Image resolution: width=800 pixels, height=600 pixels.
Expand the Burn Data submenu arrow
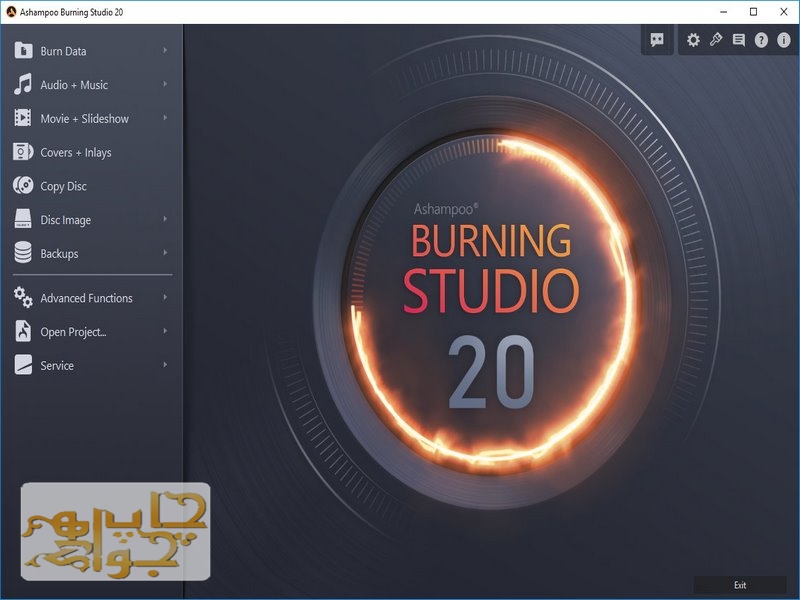pyautogui.click(x=165, y=50)
